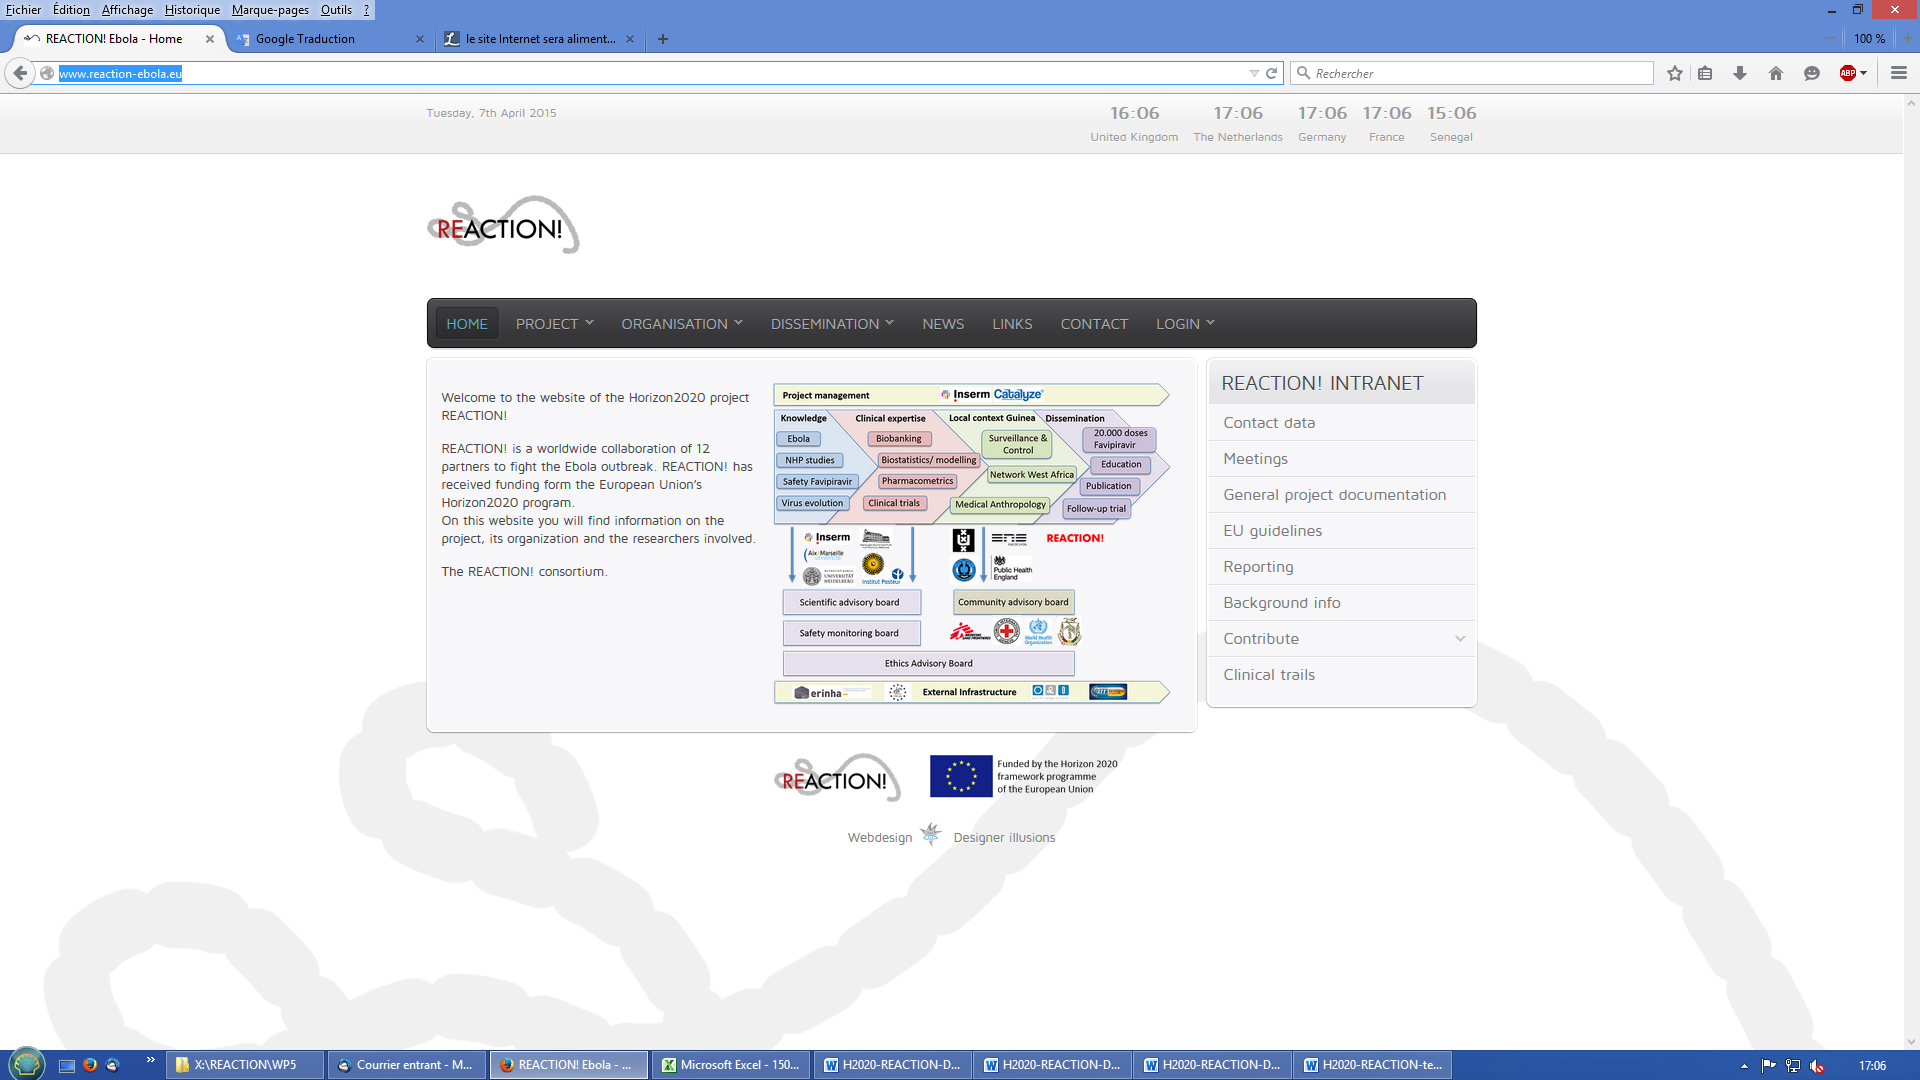The height and width of the screenshot is (1080, 1920).
Task: Open the hamburger menu icon
Action: [1899, 73]
